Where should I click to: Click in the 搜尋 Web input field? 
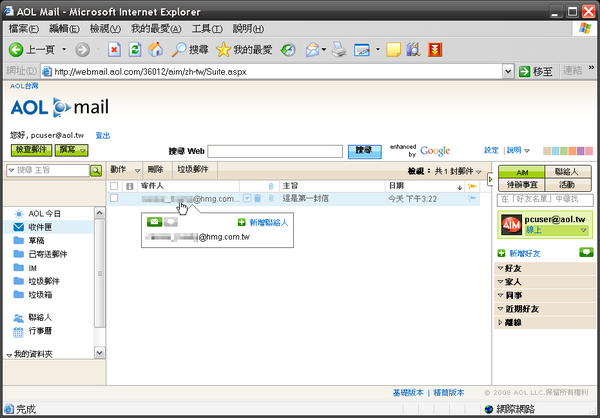tap(275, 151)
